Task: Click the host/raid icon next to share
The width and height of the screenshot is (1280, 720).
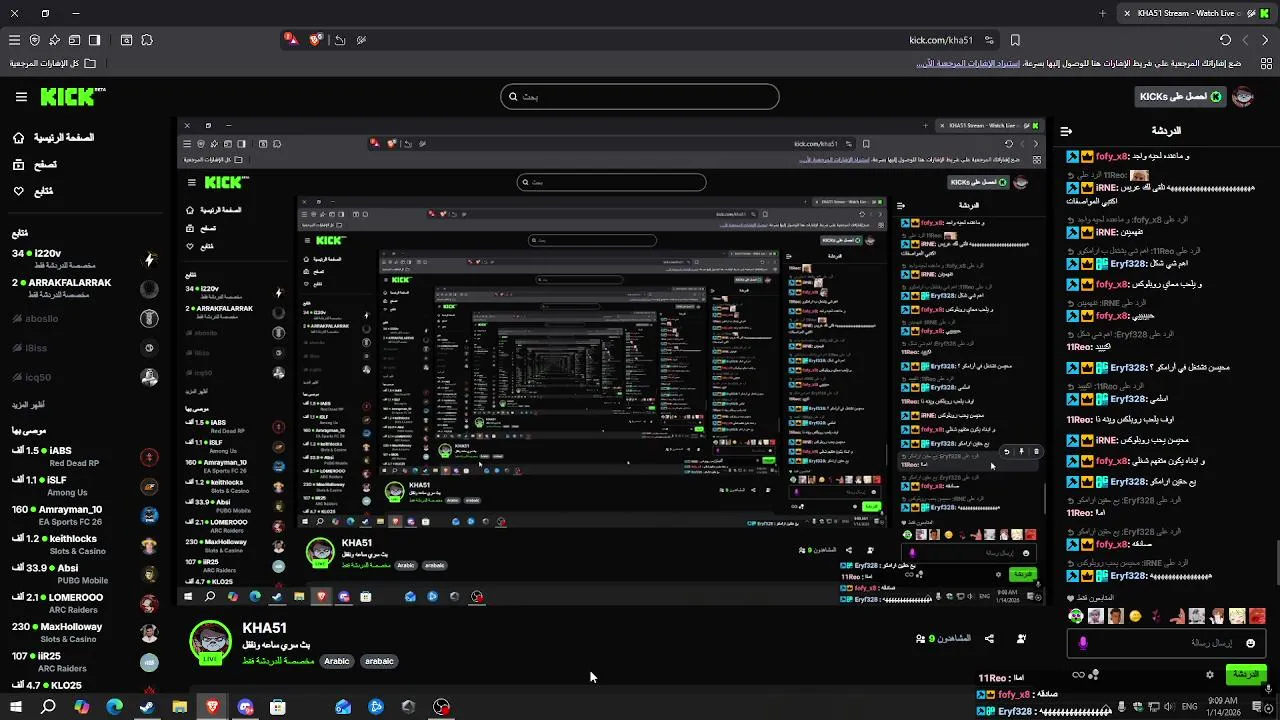Action: click(1021, 639)
